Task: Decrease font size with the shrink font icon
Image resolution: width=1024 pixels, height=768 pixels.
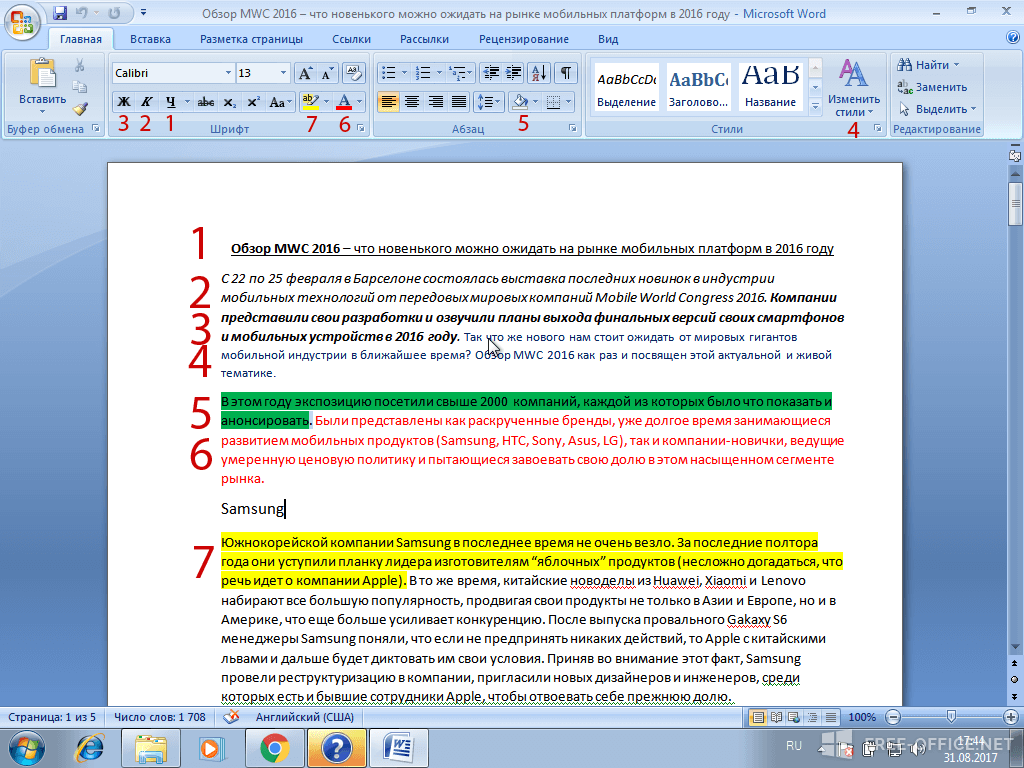Action: (327, 73)
